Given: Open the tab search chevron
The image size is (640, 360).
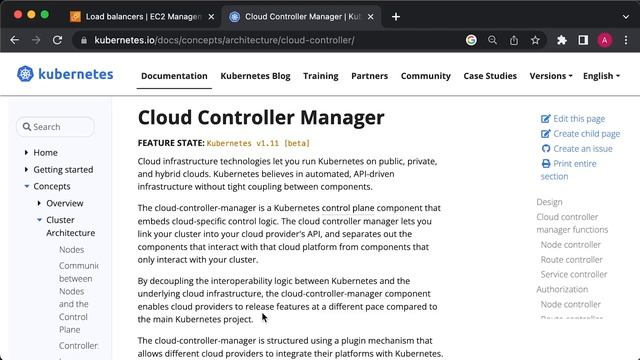Looking at the screenshot, I should [x=626, y=17].
